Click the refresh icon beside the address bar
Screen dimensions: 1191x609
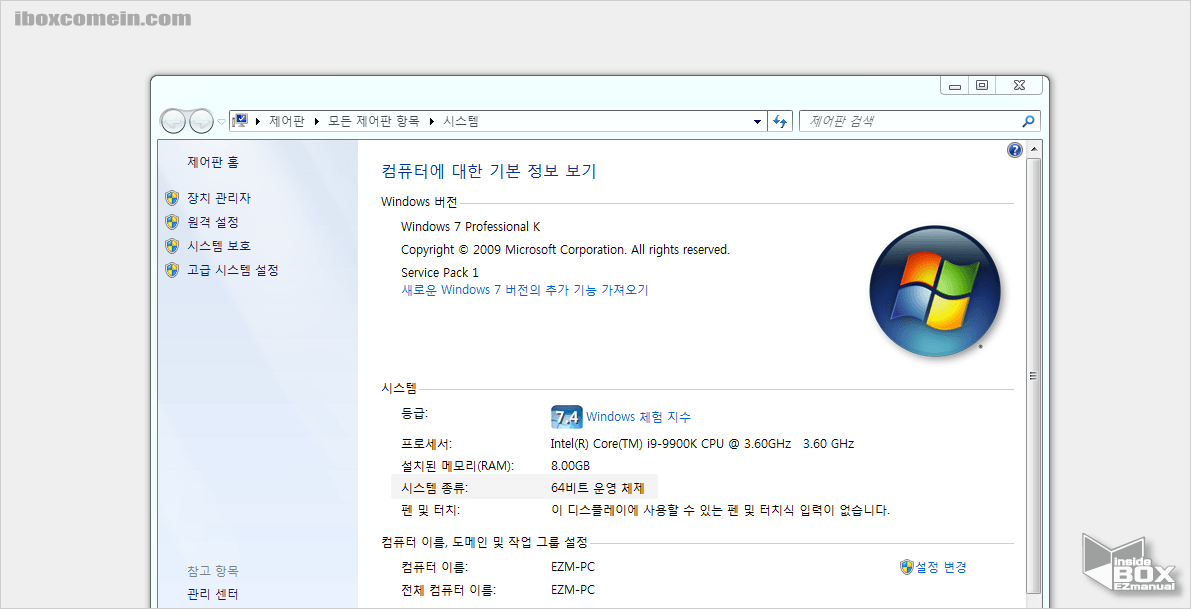click(780, 120)
